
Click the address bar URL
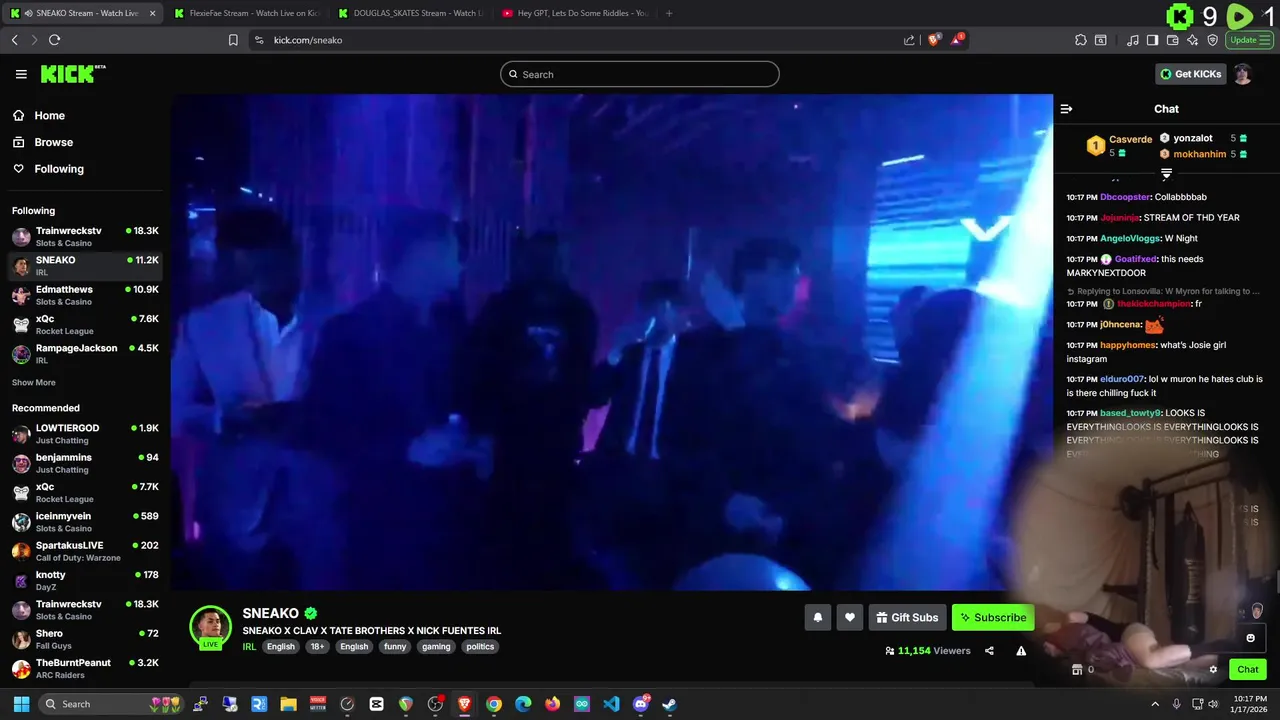pos(308,40)
